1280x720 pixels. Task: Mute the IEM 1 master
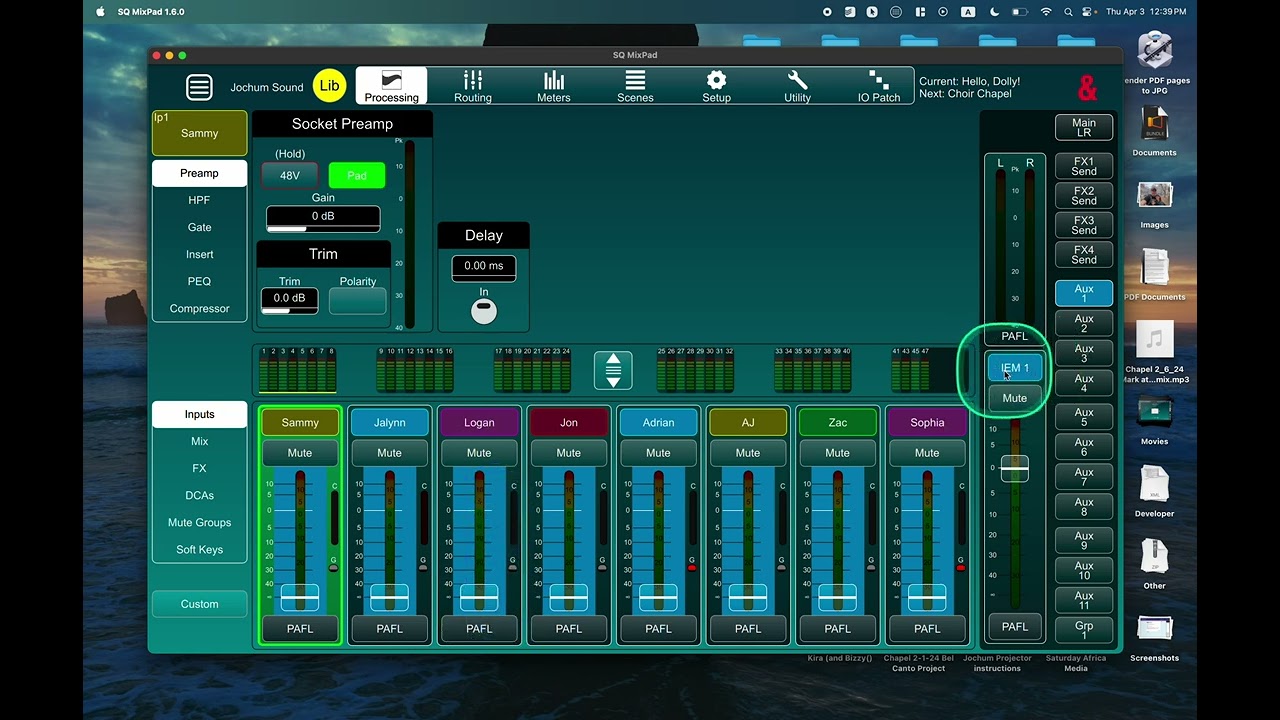(1015, 398)
